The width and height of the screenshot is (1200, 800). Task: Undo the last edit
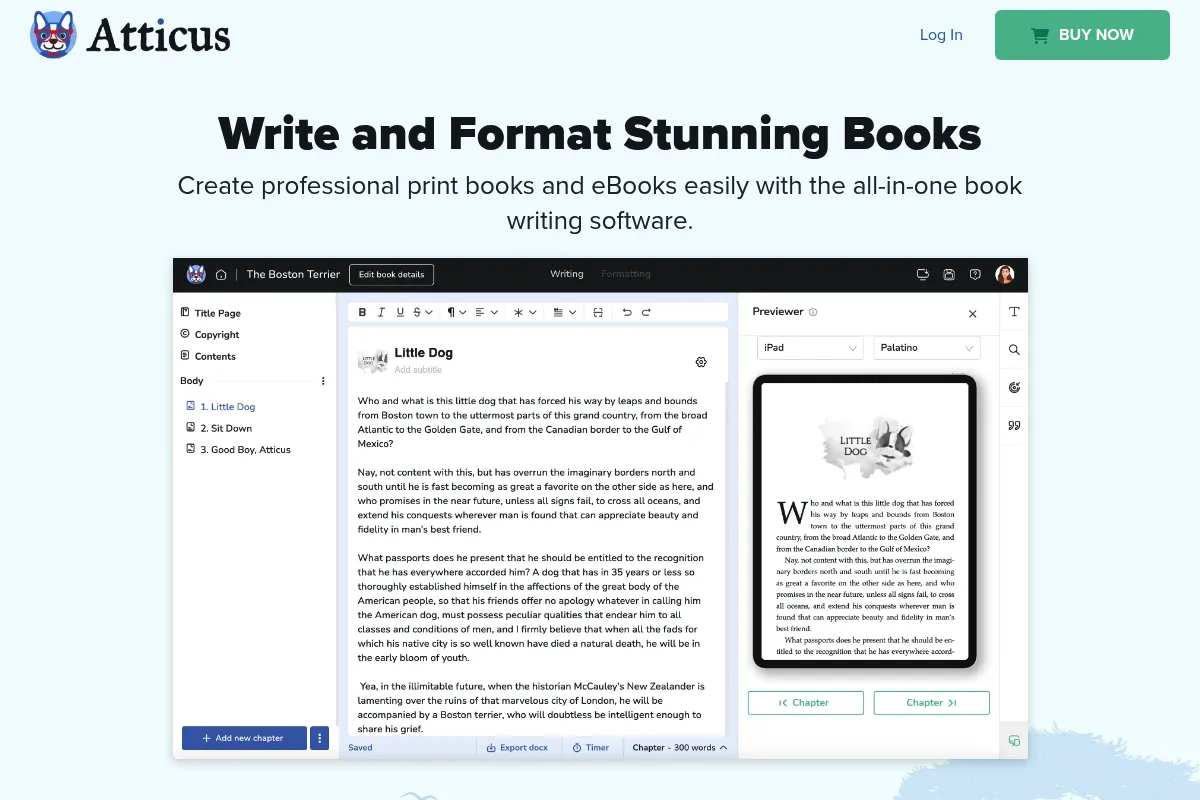pos(627,312)
